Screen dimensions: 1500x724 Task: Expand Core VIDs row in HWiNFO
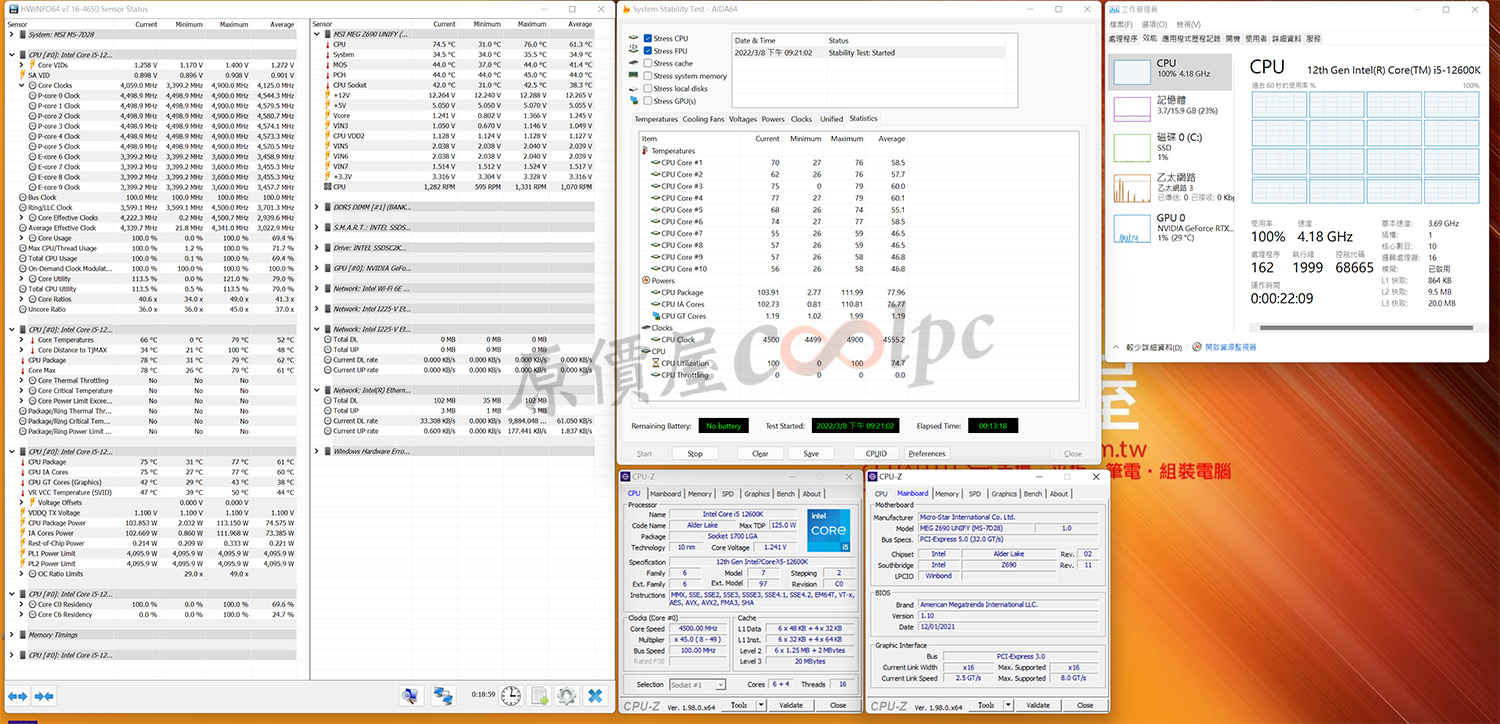22,65
